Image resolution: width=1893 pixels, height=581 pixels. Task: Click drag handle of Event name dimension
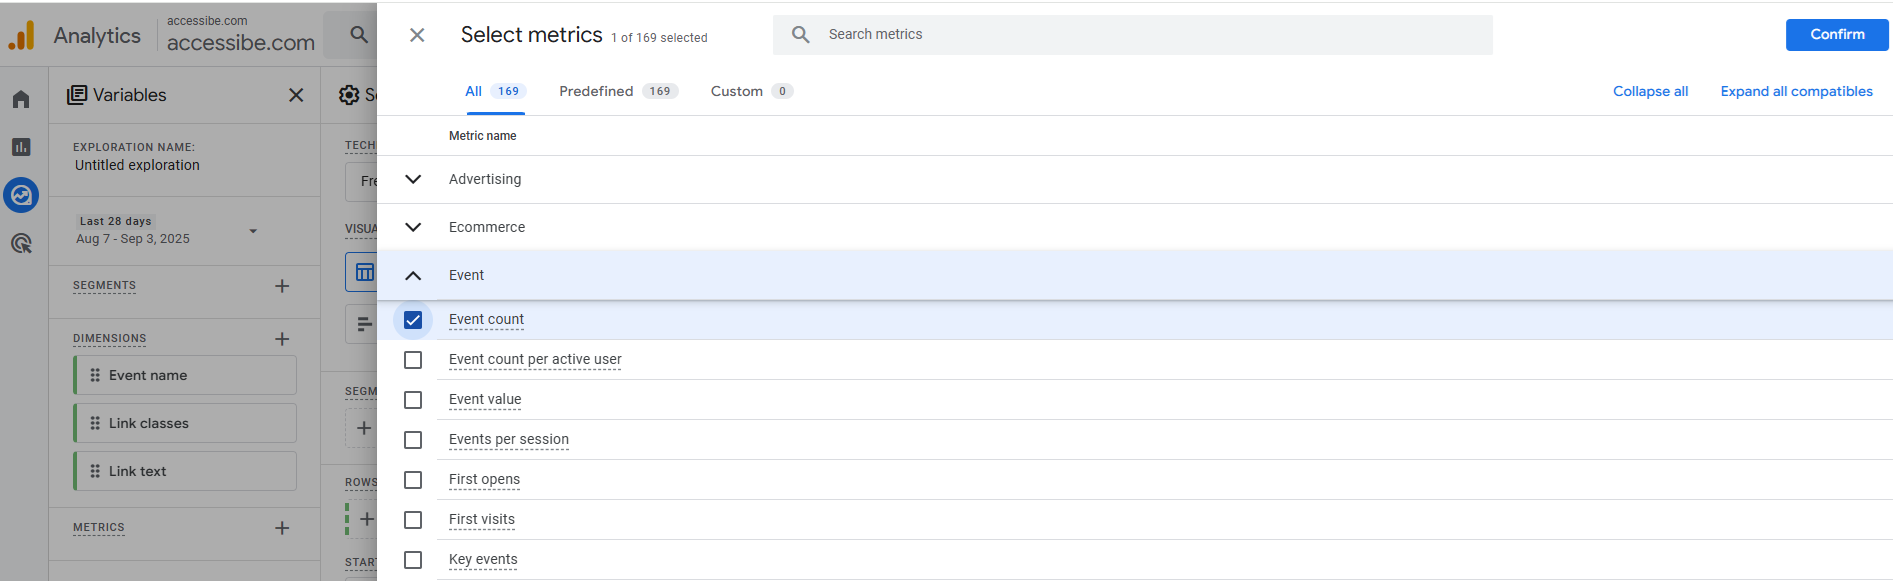click(95, 375)
